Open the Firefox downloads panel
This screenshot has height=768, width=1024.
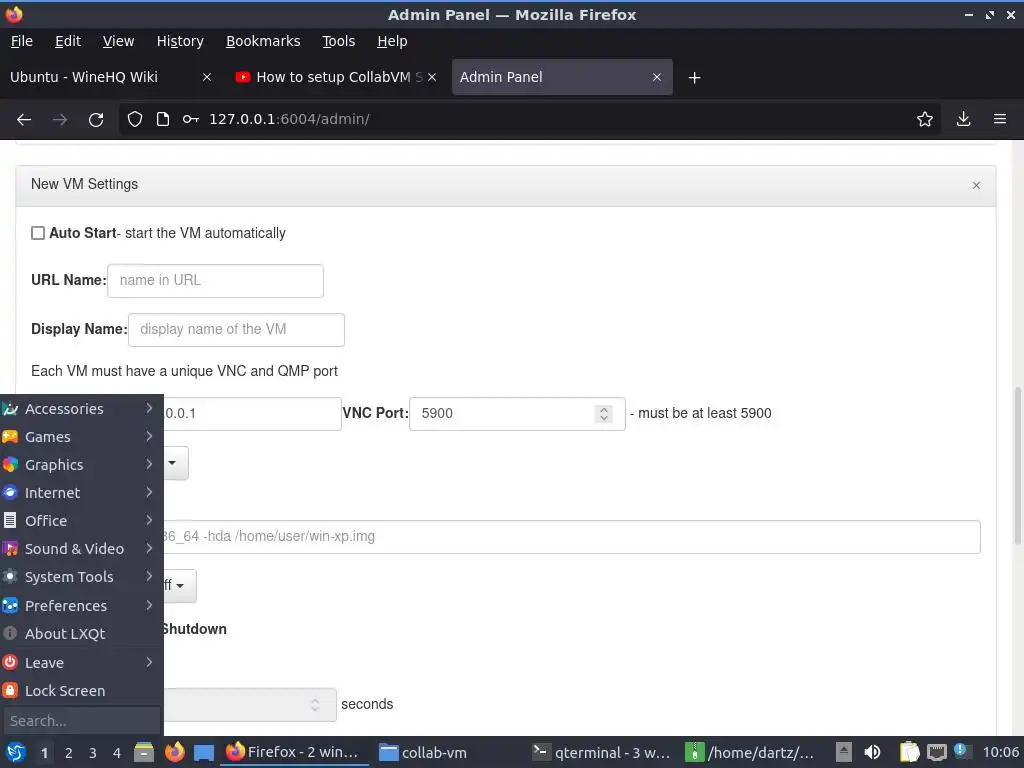[x=963, y=119]
